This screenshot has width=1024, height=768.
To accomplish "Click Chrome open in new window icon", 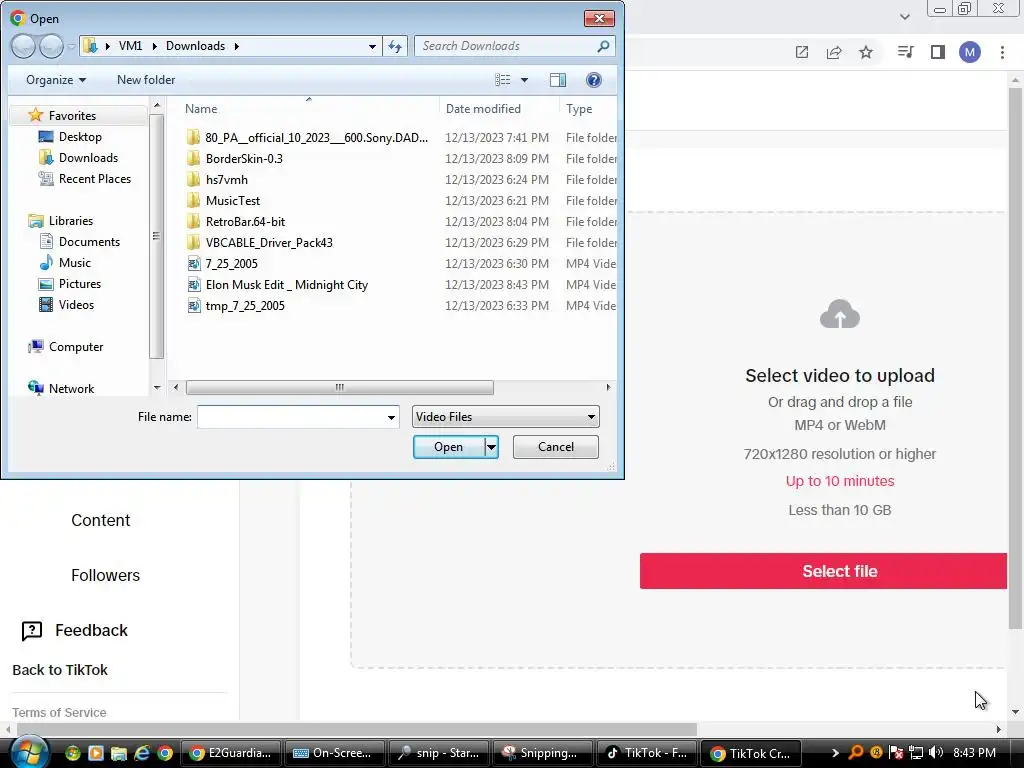I will 801,52.
